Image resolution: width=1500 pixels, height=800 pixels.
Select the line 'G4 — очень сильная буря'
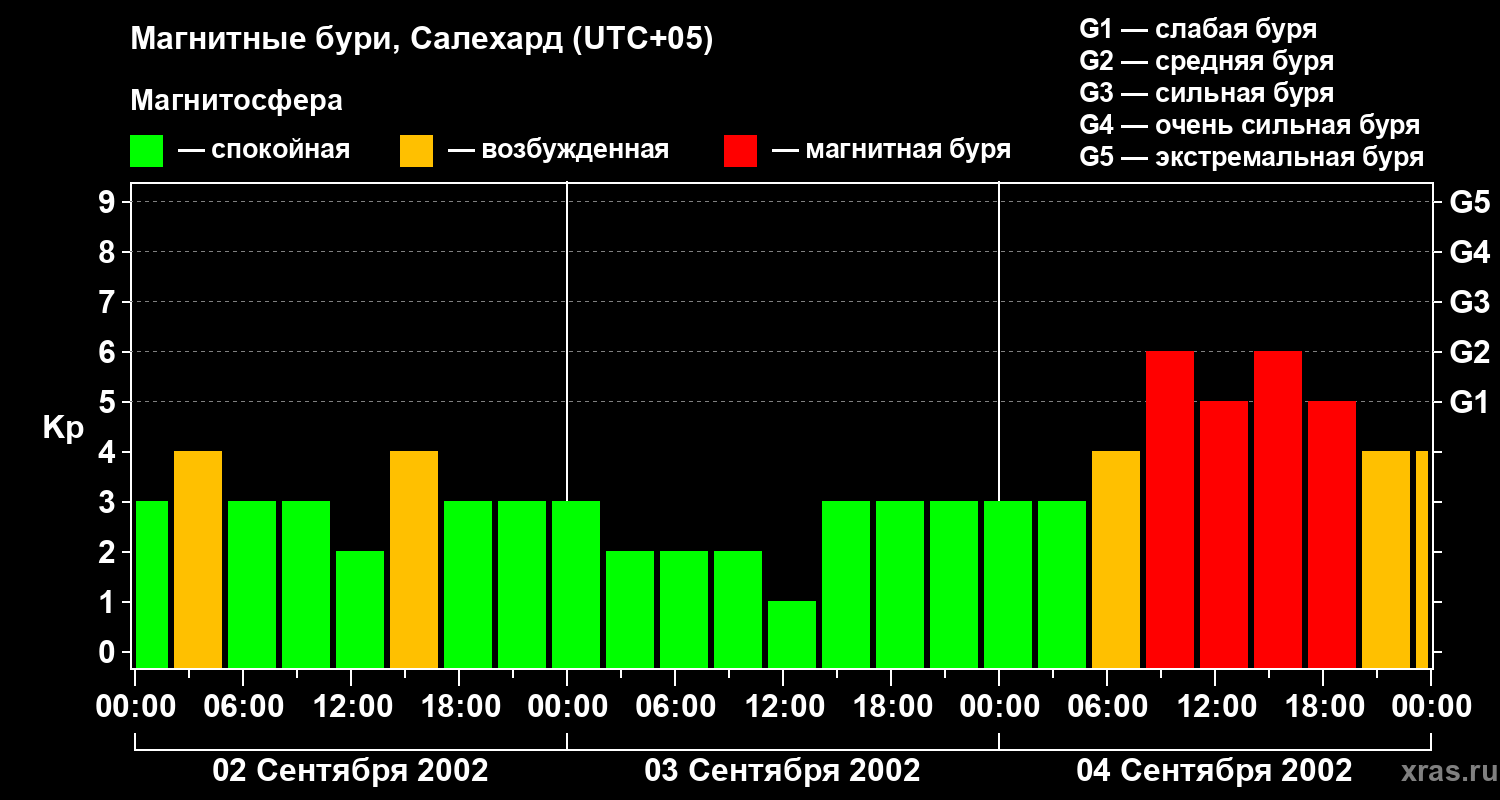point(1250,125)
